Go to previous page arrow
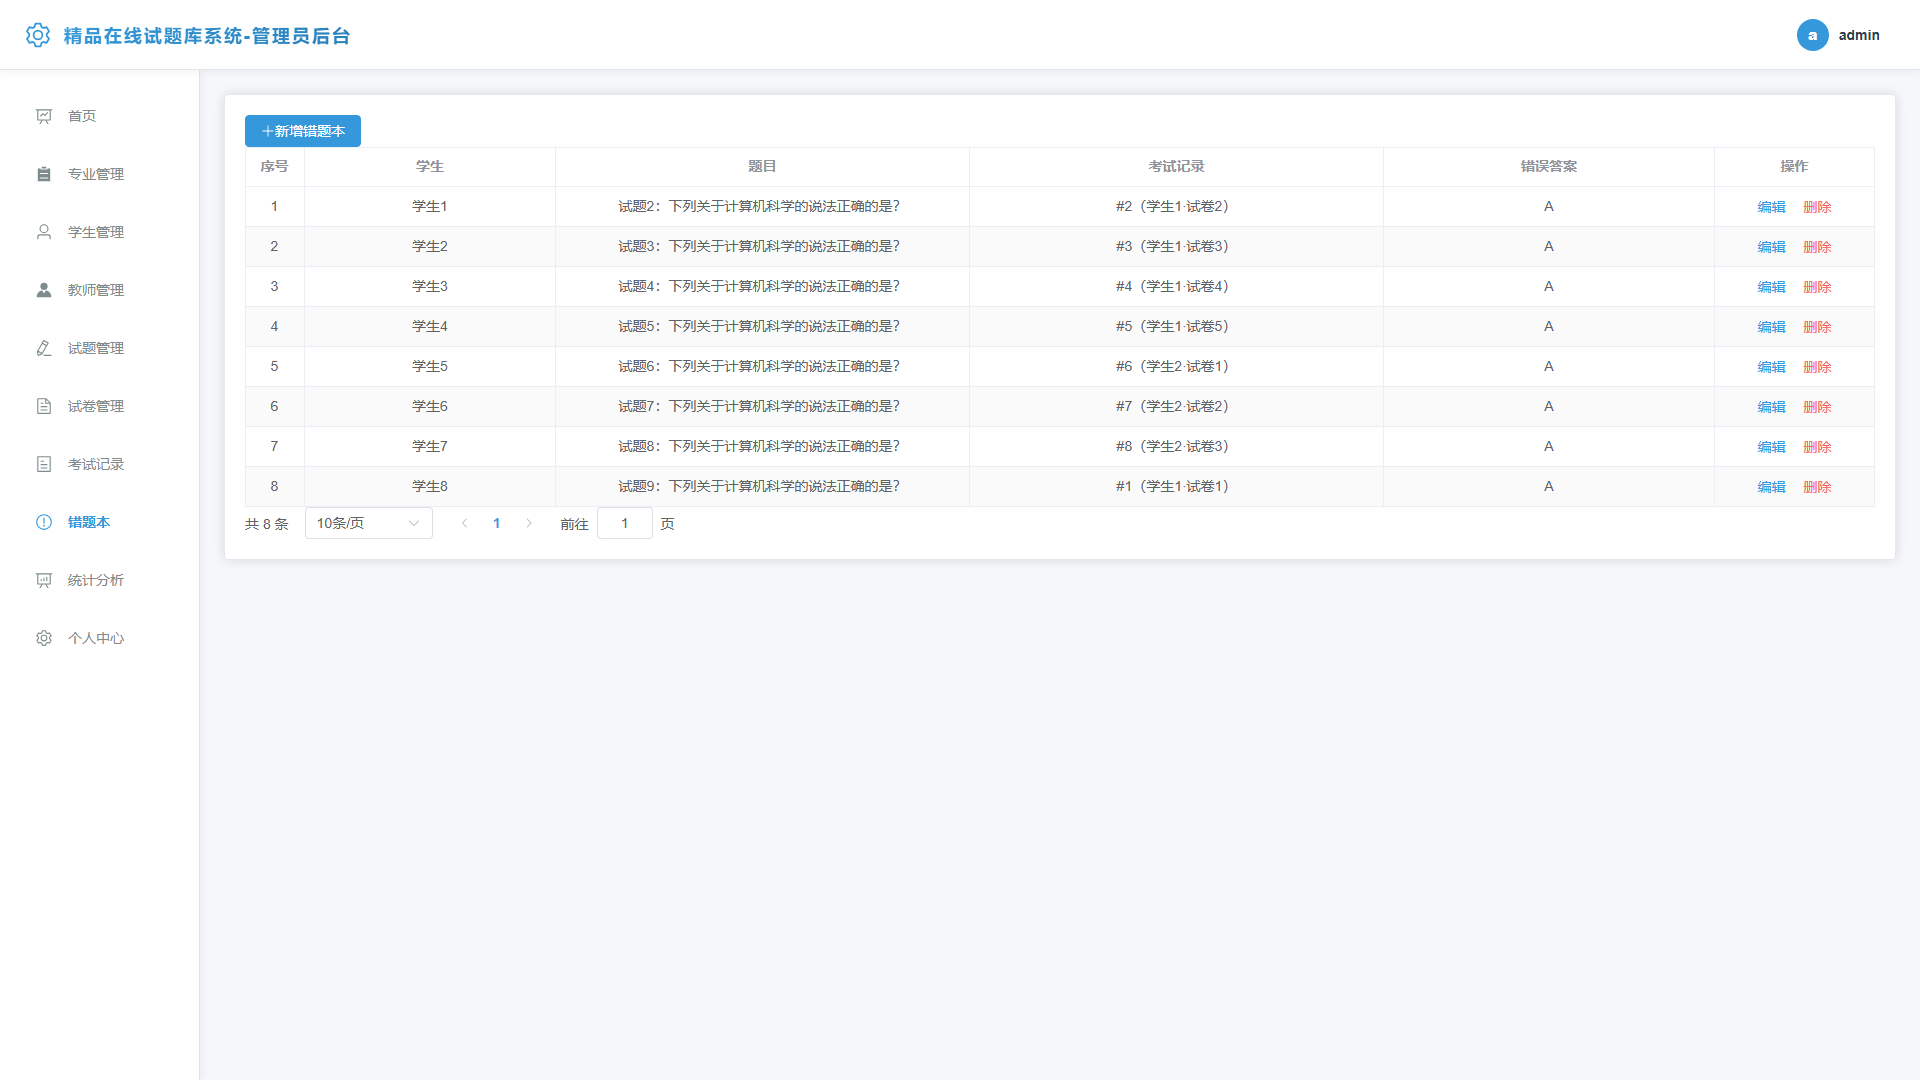This screenshot has height=1080, width=1920. [x=464, y=523]
